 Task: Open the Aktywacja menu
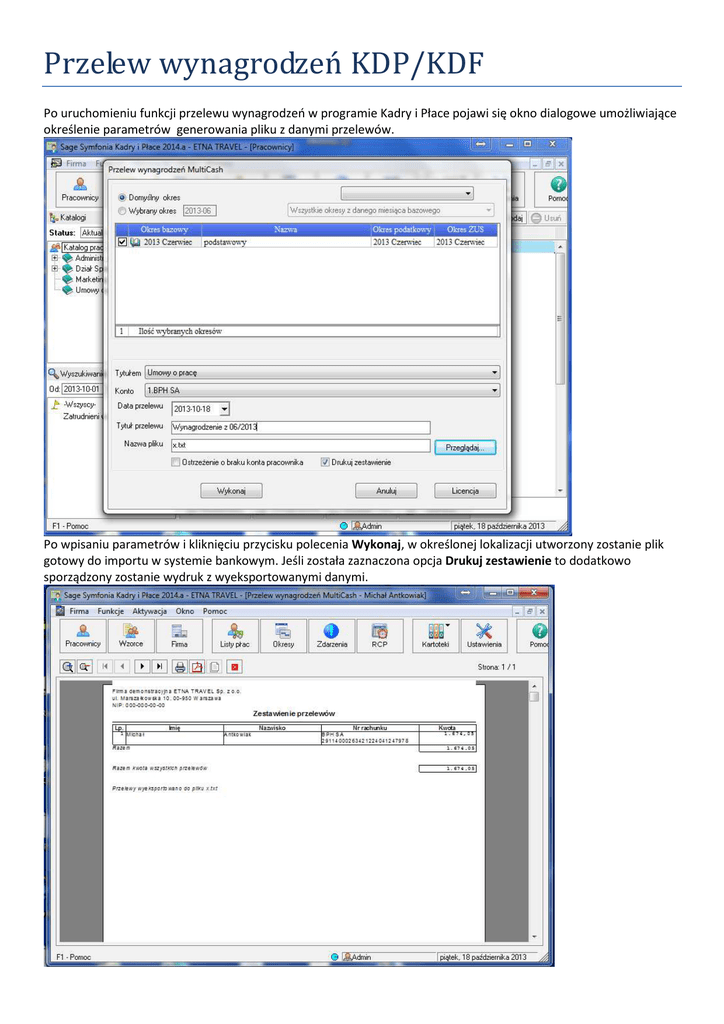click(x=149, y=611)
